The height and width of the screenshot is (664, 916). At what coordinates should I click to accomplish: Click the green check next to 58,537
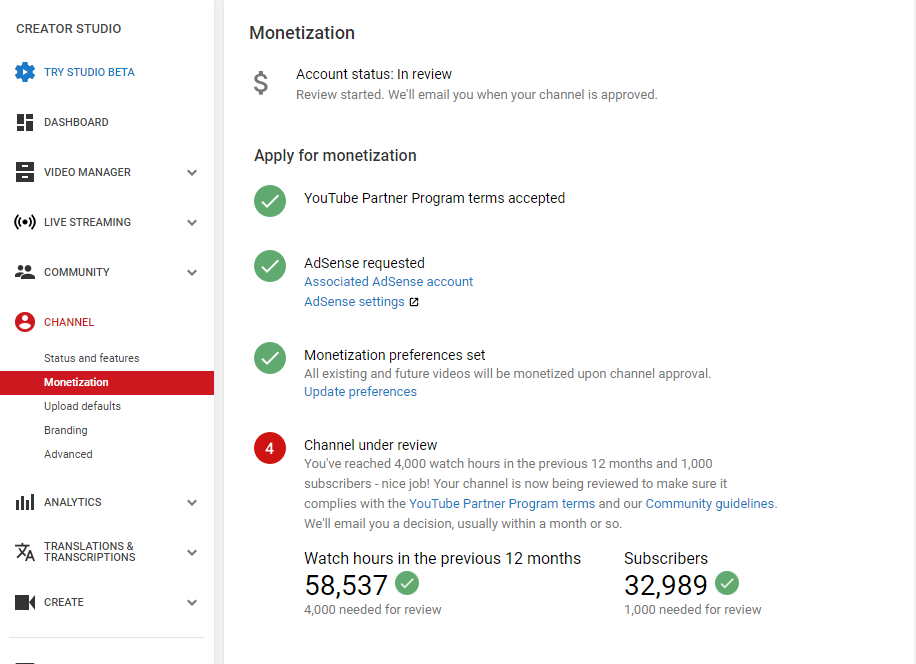pos(407,583)
